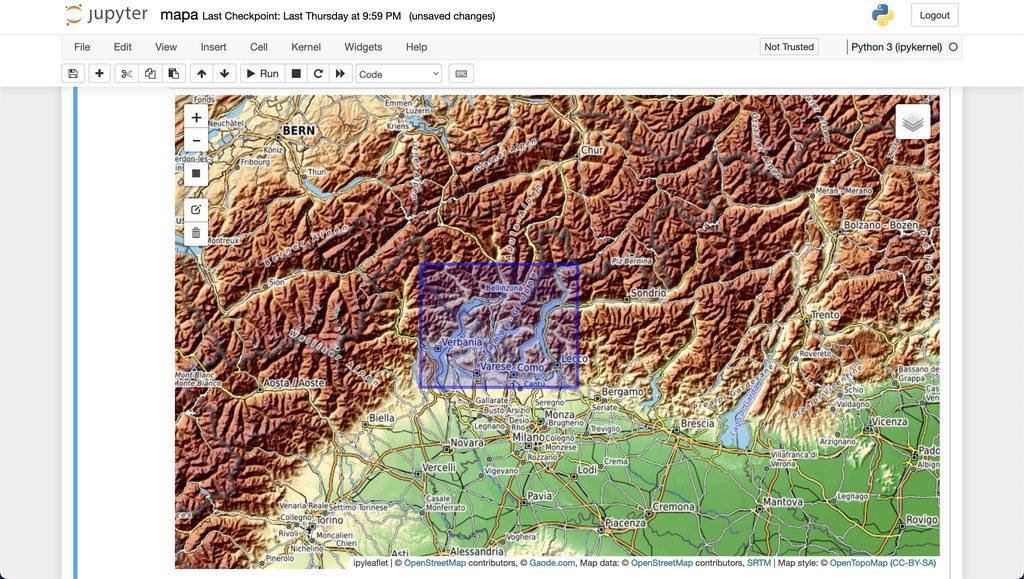Move the selected cell up arrow
The width and height of the screenshot is (1024, 579).
(202, 74)
